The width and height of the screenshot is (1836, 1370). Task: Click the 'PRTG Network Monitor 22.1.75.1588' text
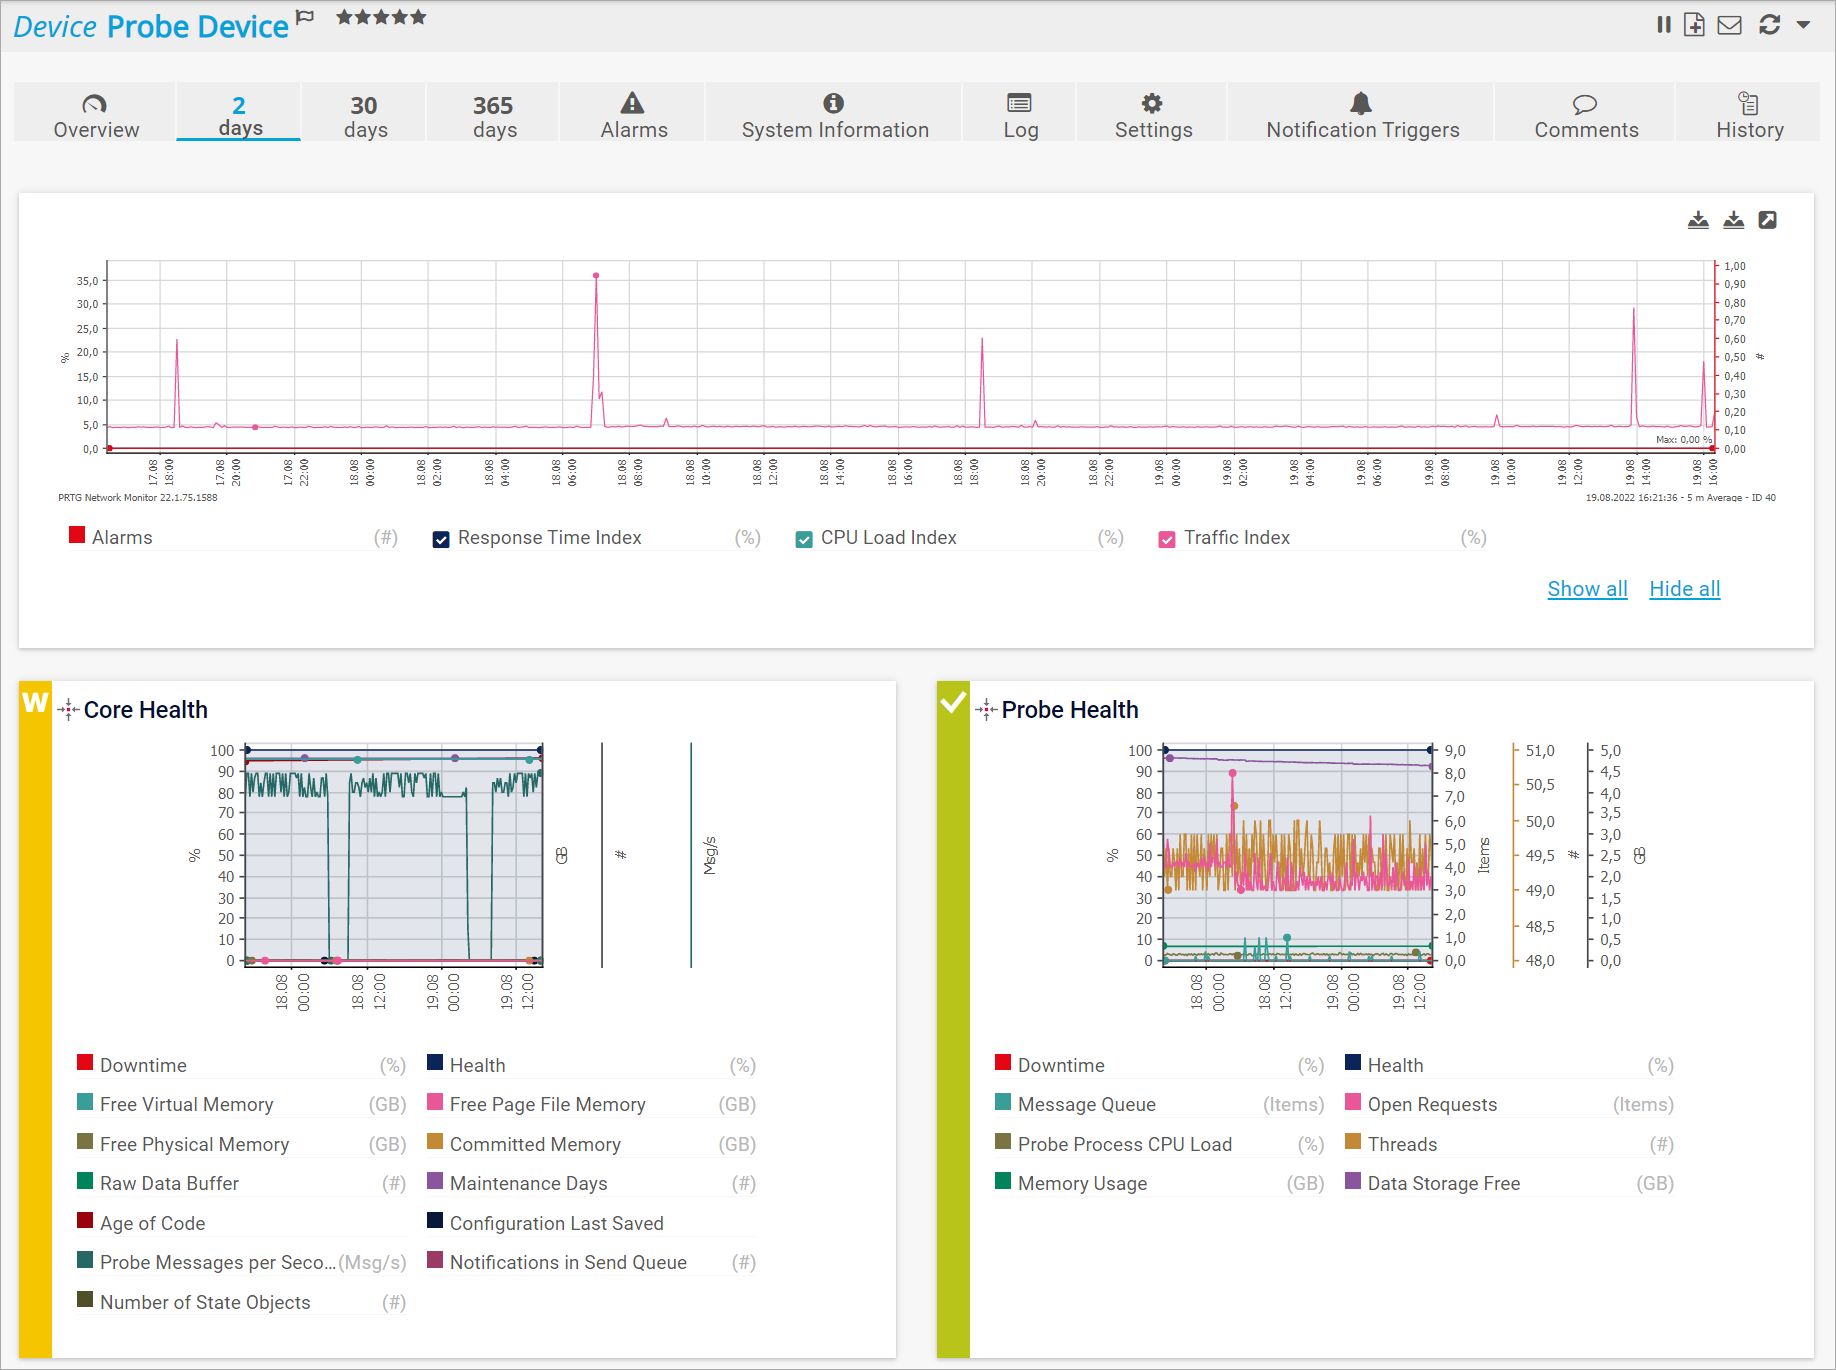click(137, 498)
